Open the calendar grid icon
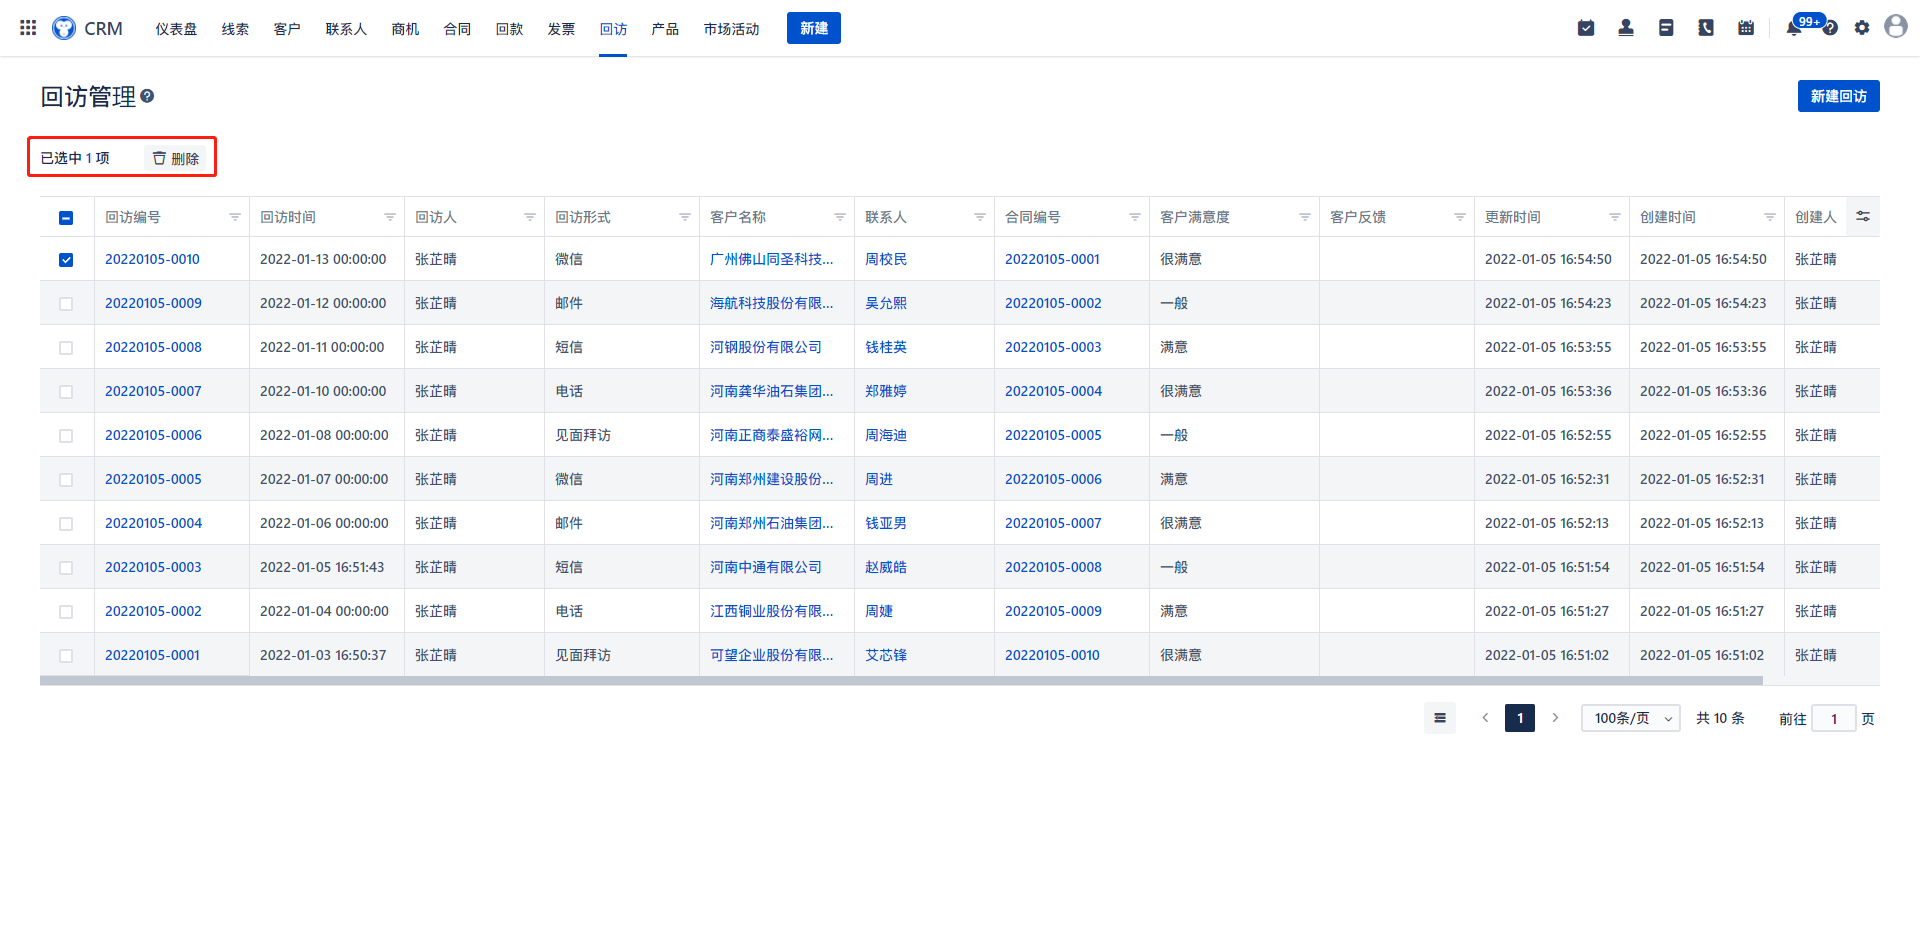The image size is (1920, 937). [x=1746, y=28]
